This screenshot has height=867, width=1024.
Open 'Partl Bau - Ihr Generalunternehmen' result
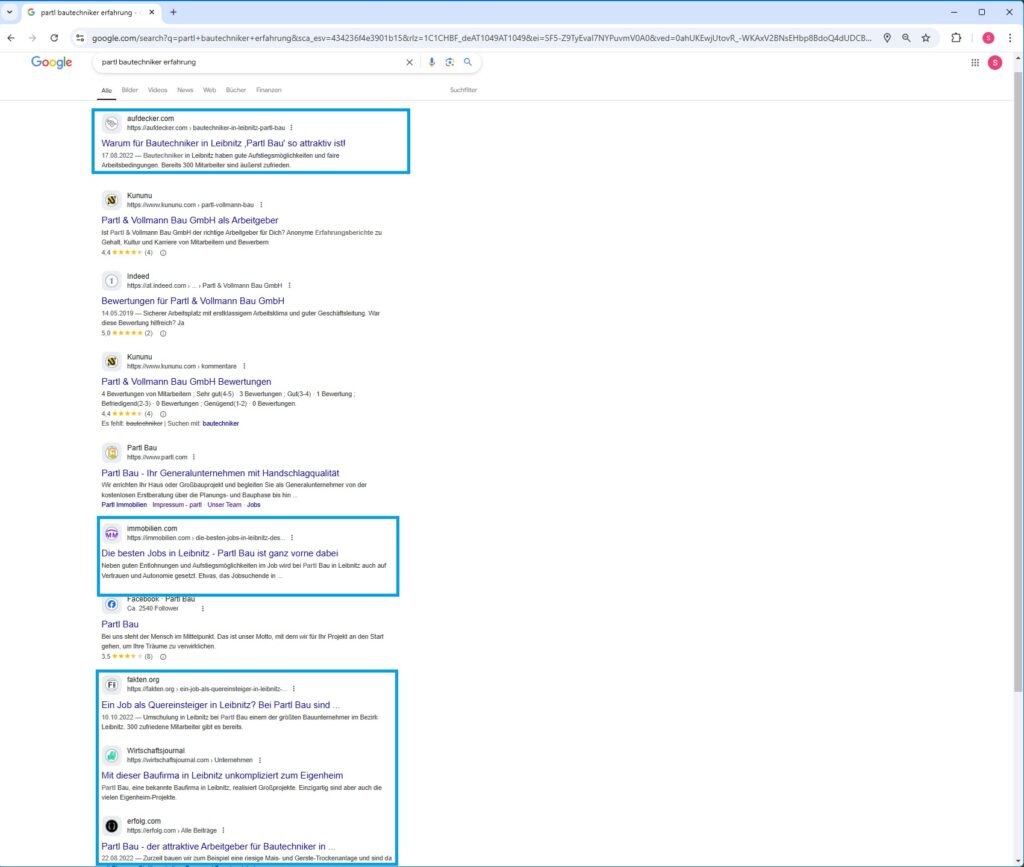[x=220, y=473]
